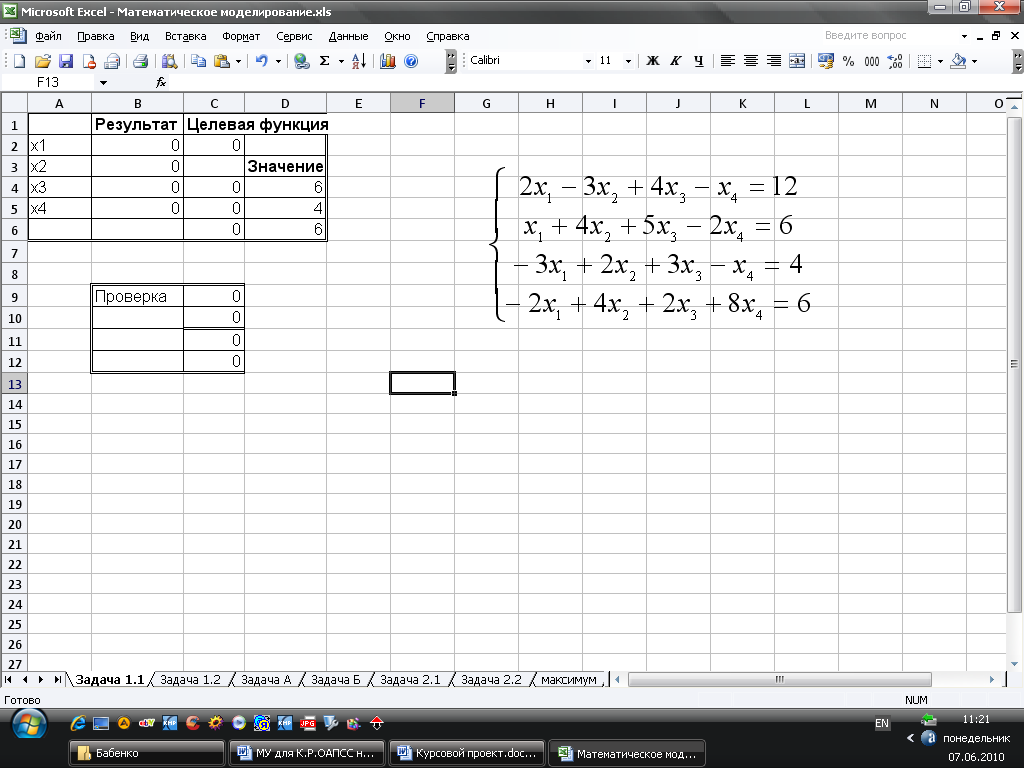Expand the Undo history dropdown arrow
This screenshot has height=768, width=1024.
click(x=278, y=61)
